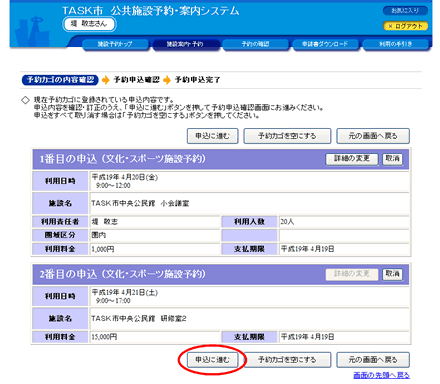Open the 利用の手引き tab
The image size is (440, 384).
point(396,44)
